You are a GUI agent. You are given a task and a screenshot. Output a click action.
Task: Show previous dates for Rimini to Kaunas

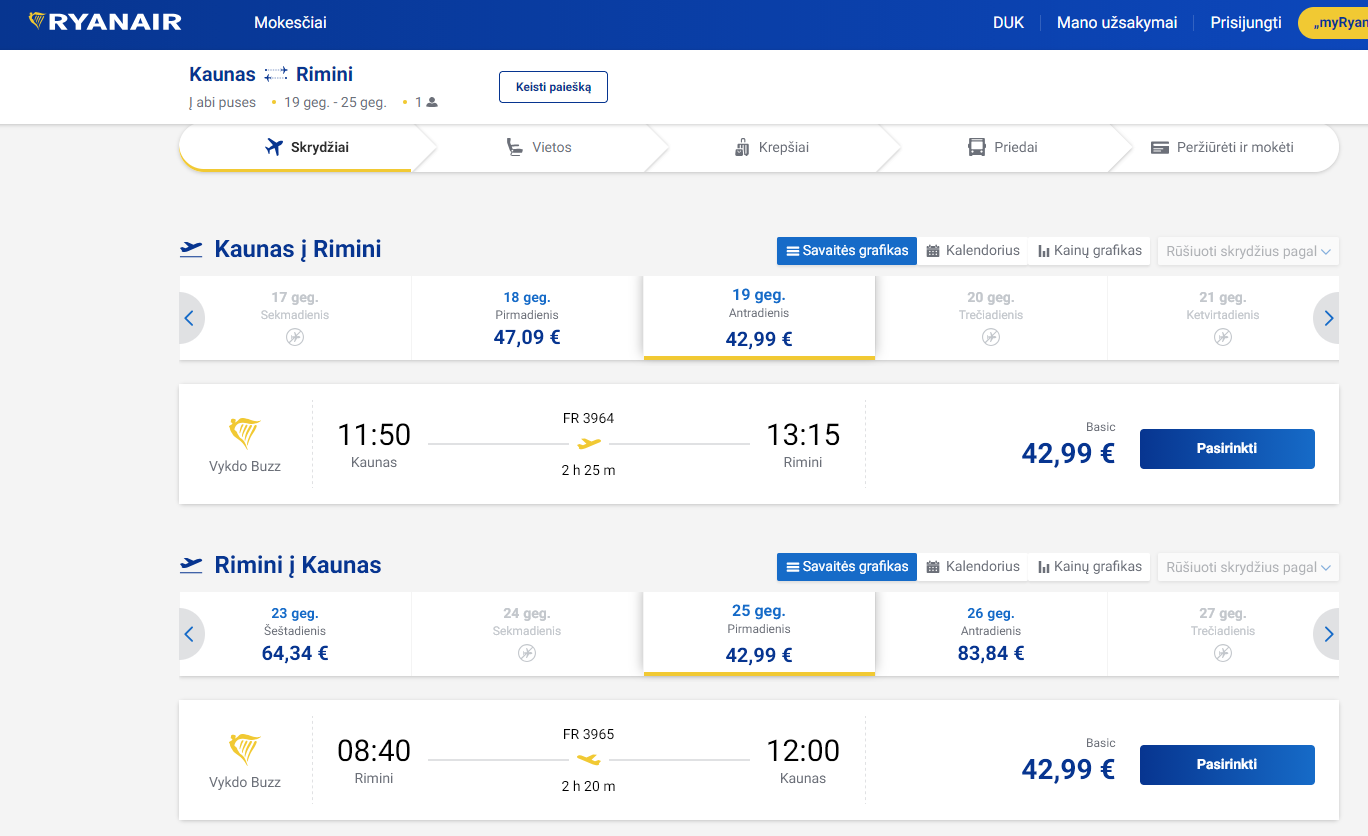[190, 634]
